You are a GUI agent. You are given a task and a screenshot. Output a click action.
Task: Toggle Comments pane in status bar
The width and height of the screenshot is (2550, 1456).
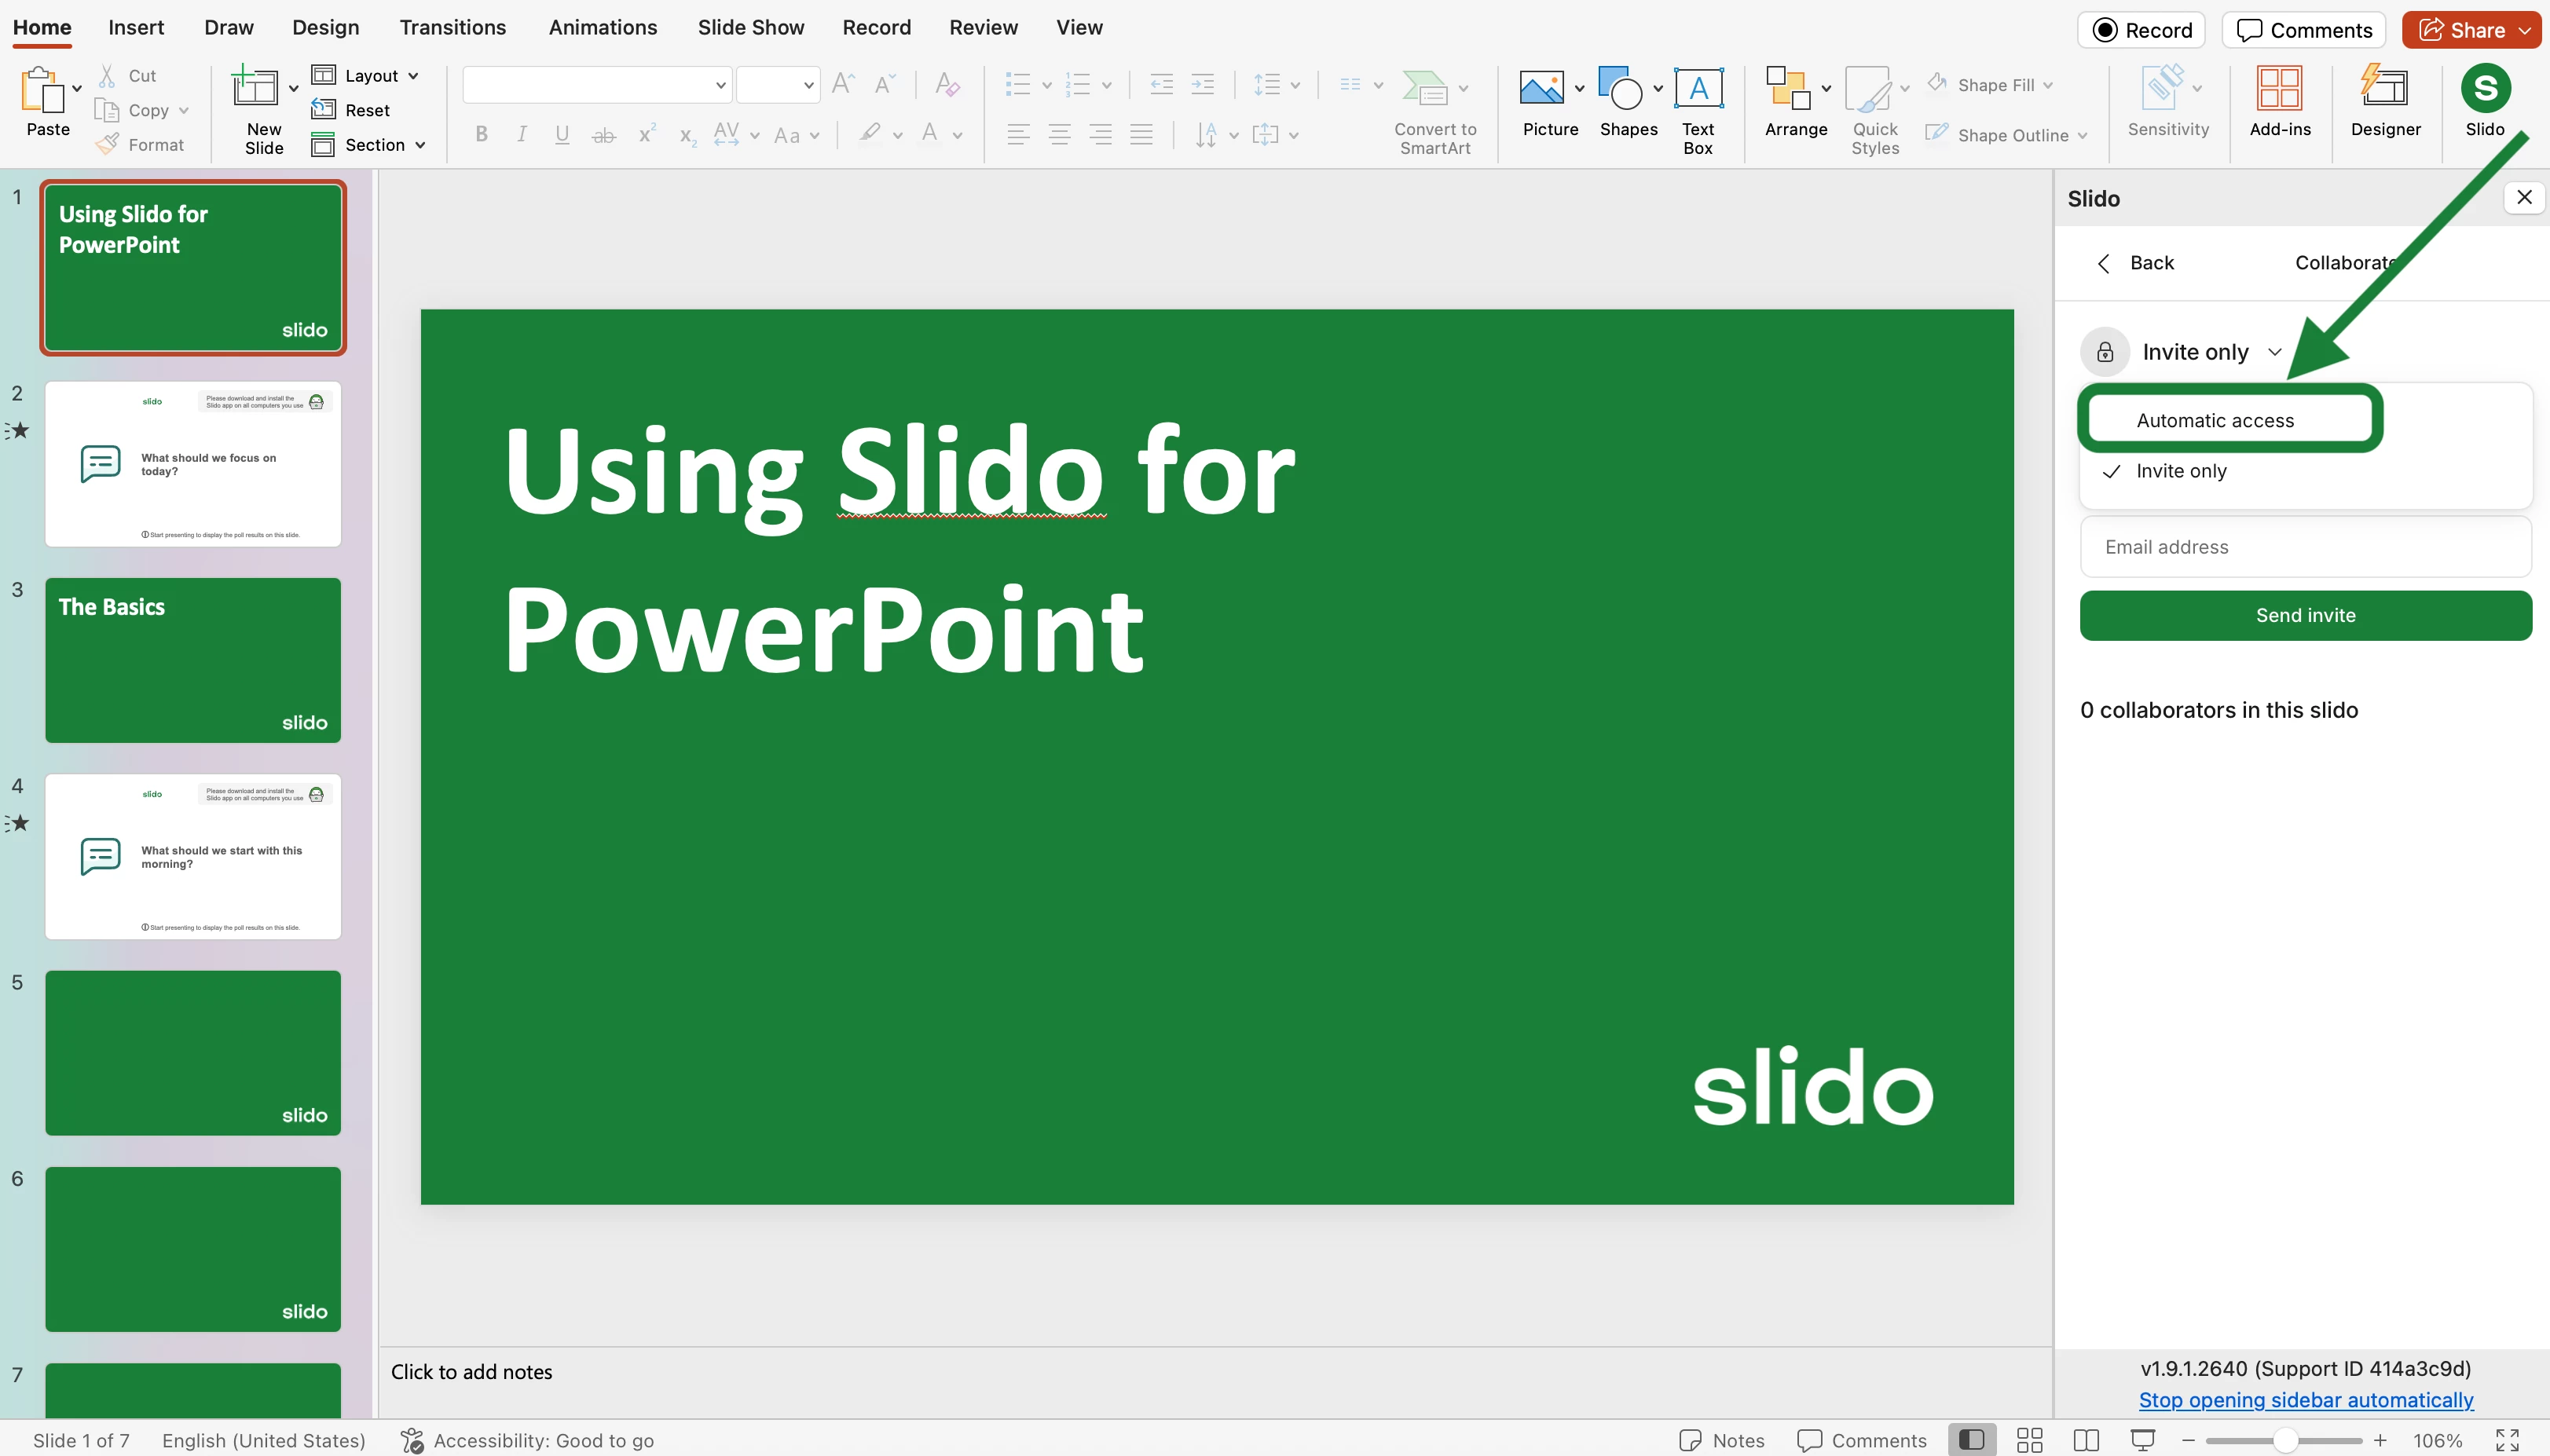point(1862,1440)
